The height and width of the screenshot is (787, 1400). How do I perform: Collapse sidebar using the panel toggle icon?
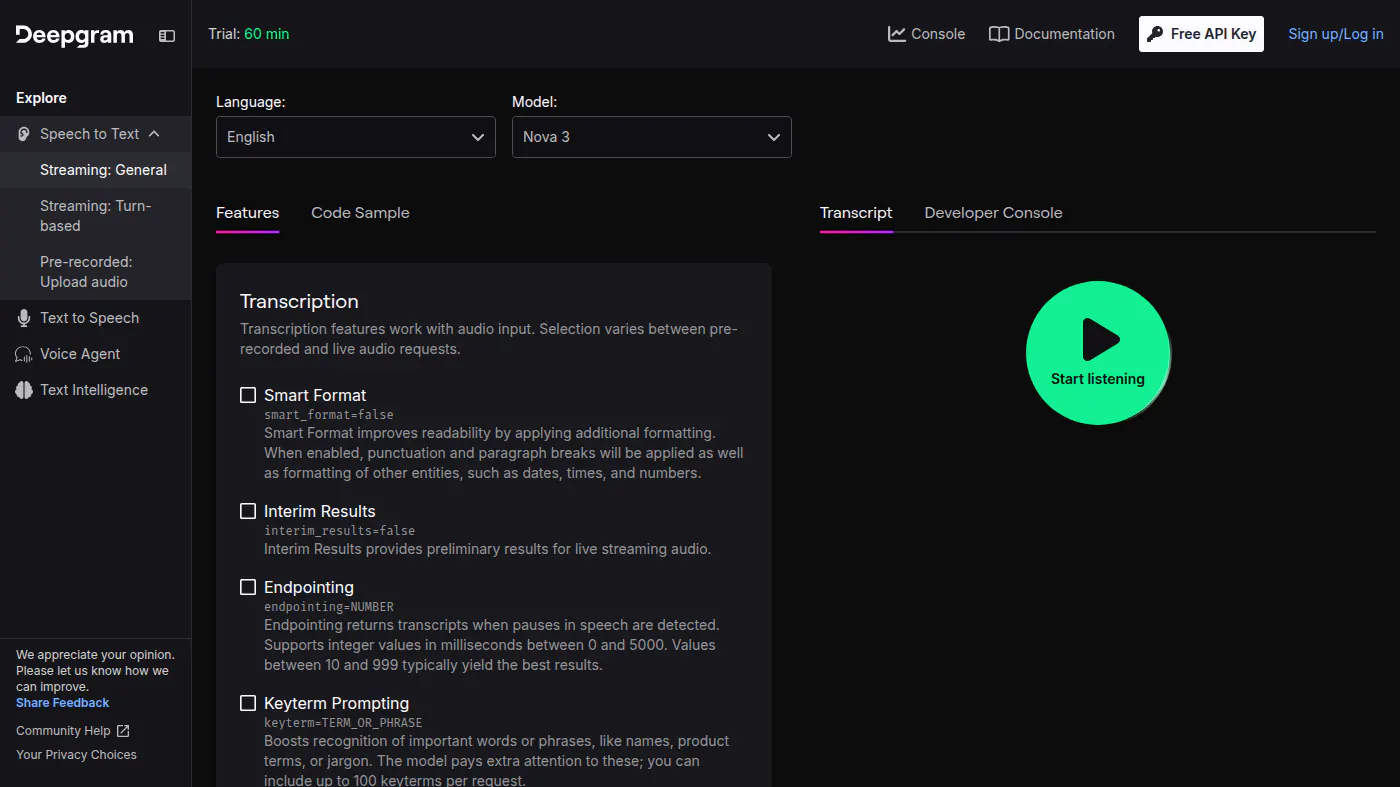tap(167, 35)
